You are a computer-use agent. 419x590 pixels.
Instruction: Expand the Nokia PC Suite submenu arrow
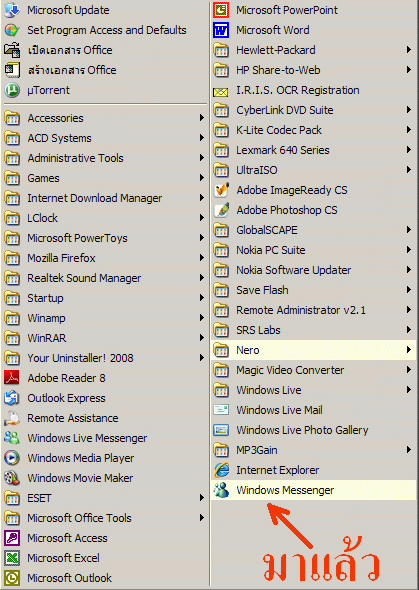[409, 250]
